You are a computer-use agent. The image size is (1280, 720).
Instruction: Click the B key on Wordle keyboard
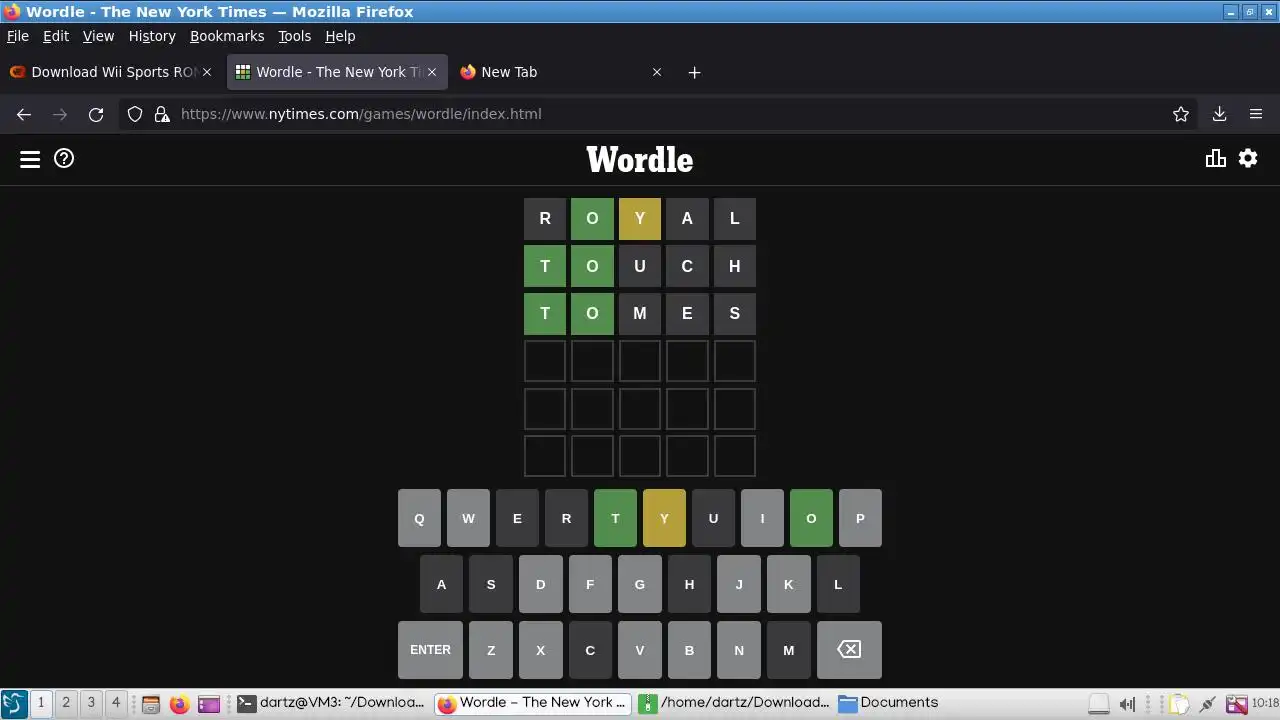[689, 650]
